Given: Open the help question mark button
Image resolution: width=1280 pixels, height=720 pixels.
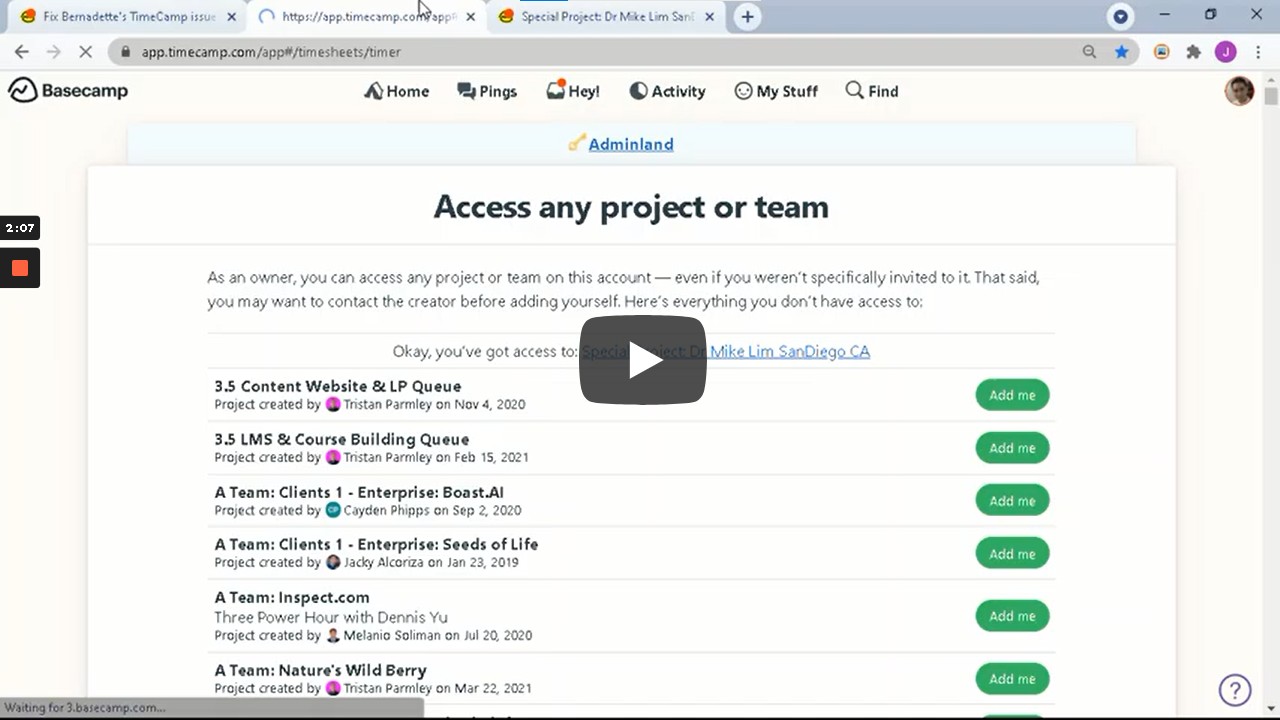Looking at the screenshot, I should [x=1235, y=690].
